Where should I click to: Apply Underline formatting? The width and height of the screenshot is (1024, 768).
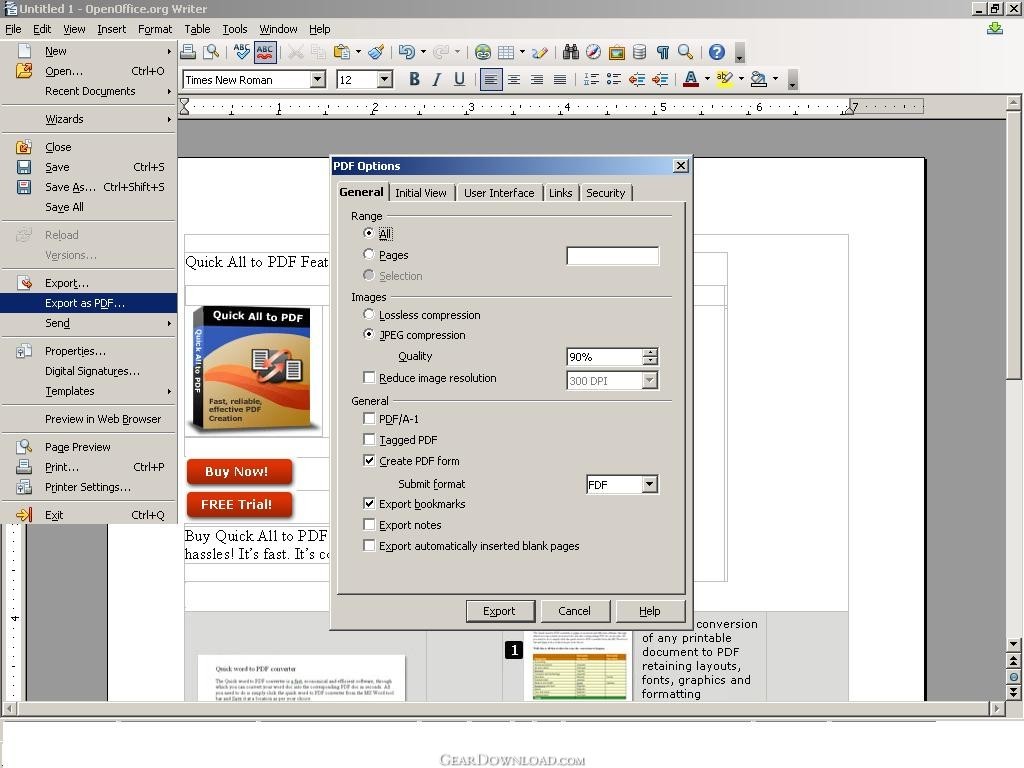point(460,79)
